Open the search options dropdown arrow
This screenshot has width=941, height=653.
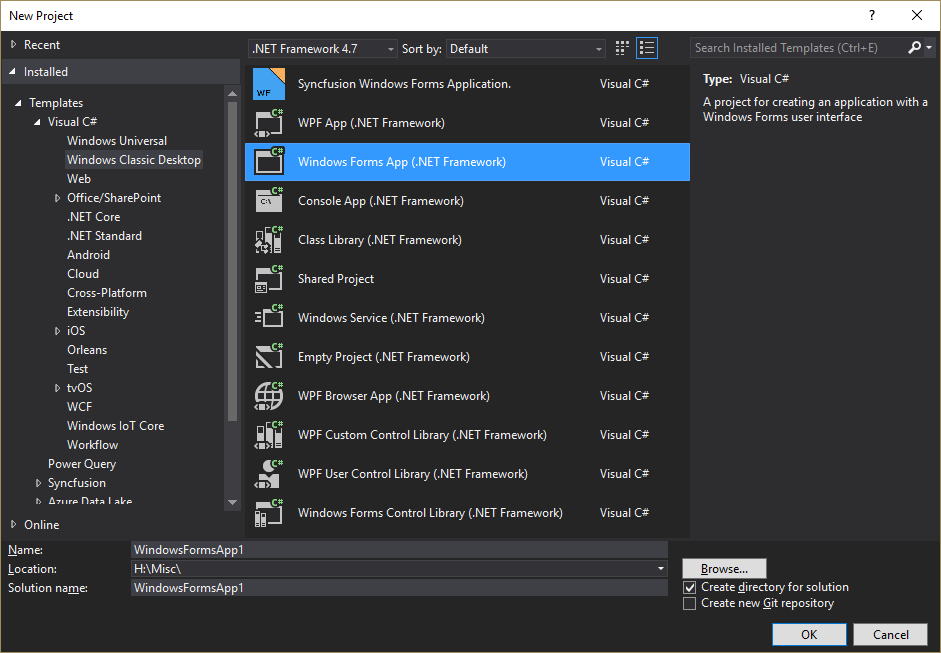coord(929,47)
